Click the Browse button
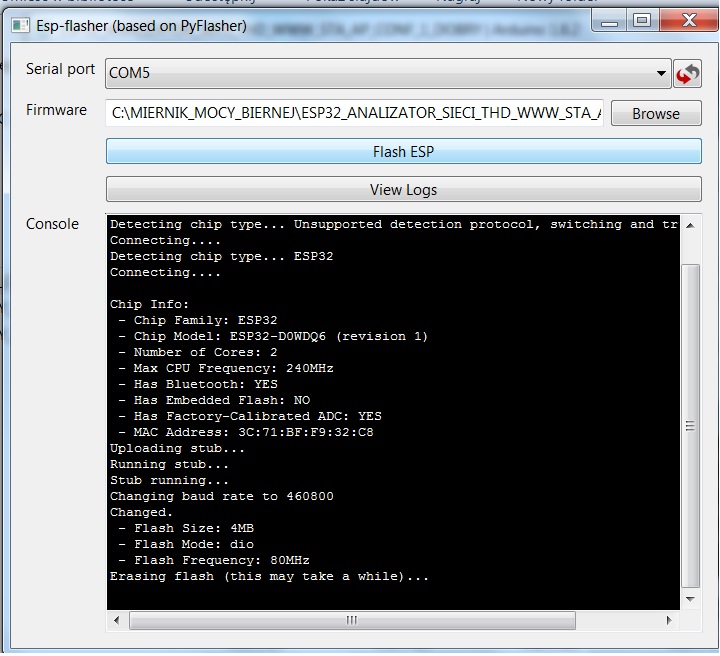The image size is (720, 656). [656, 113]
